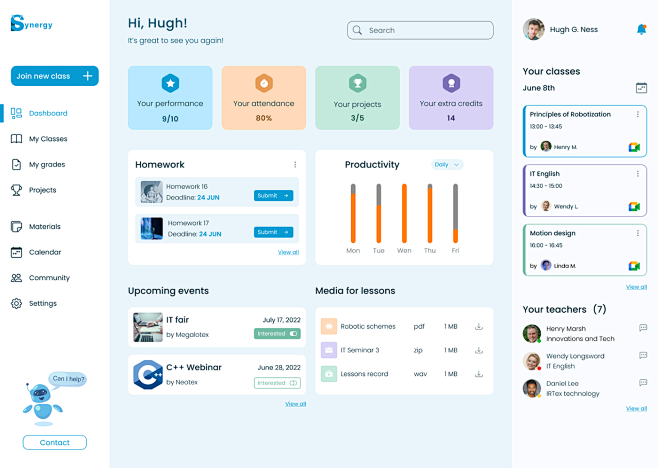Click the badge icon on Your extra credits

click(x=451, y=83)
